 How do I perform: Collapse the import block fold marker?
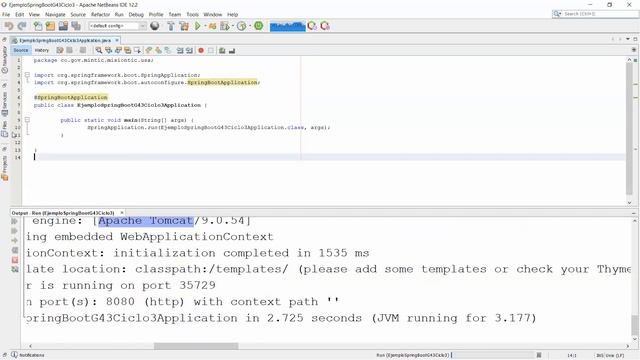(x=27, y=75)
